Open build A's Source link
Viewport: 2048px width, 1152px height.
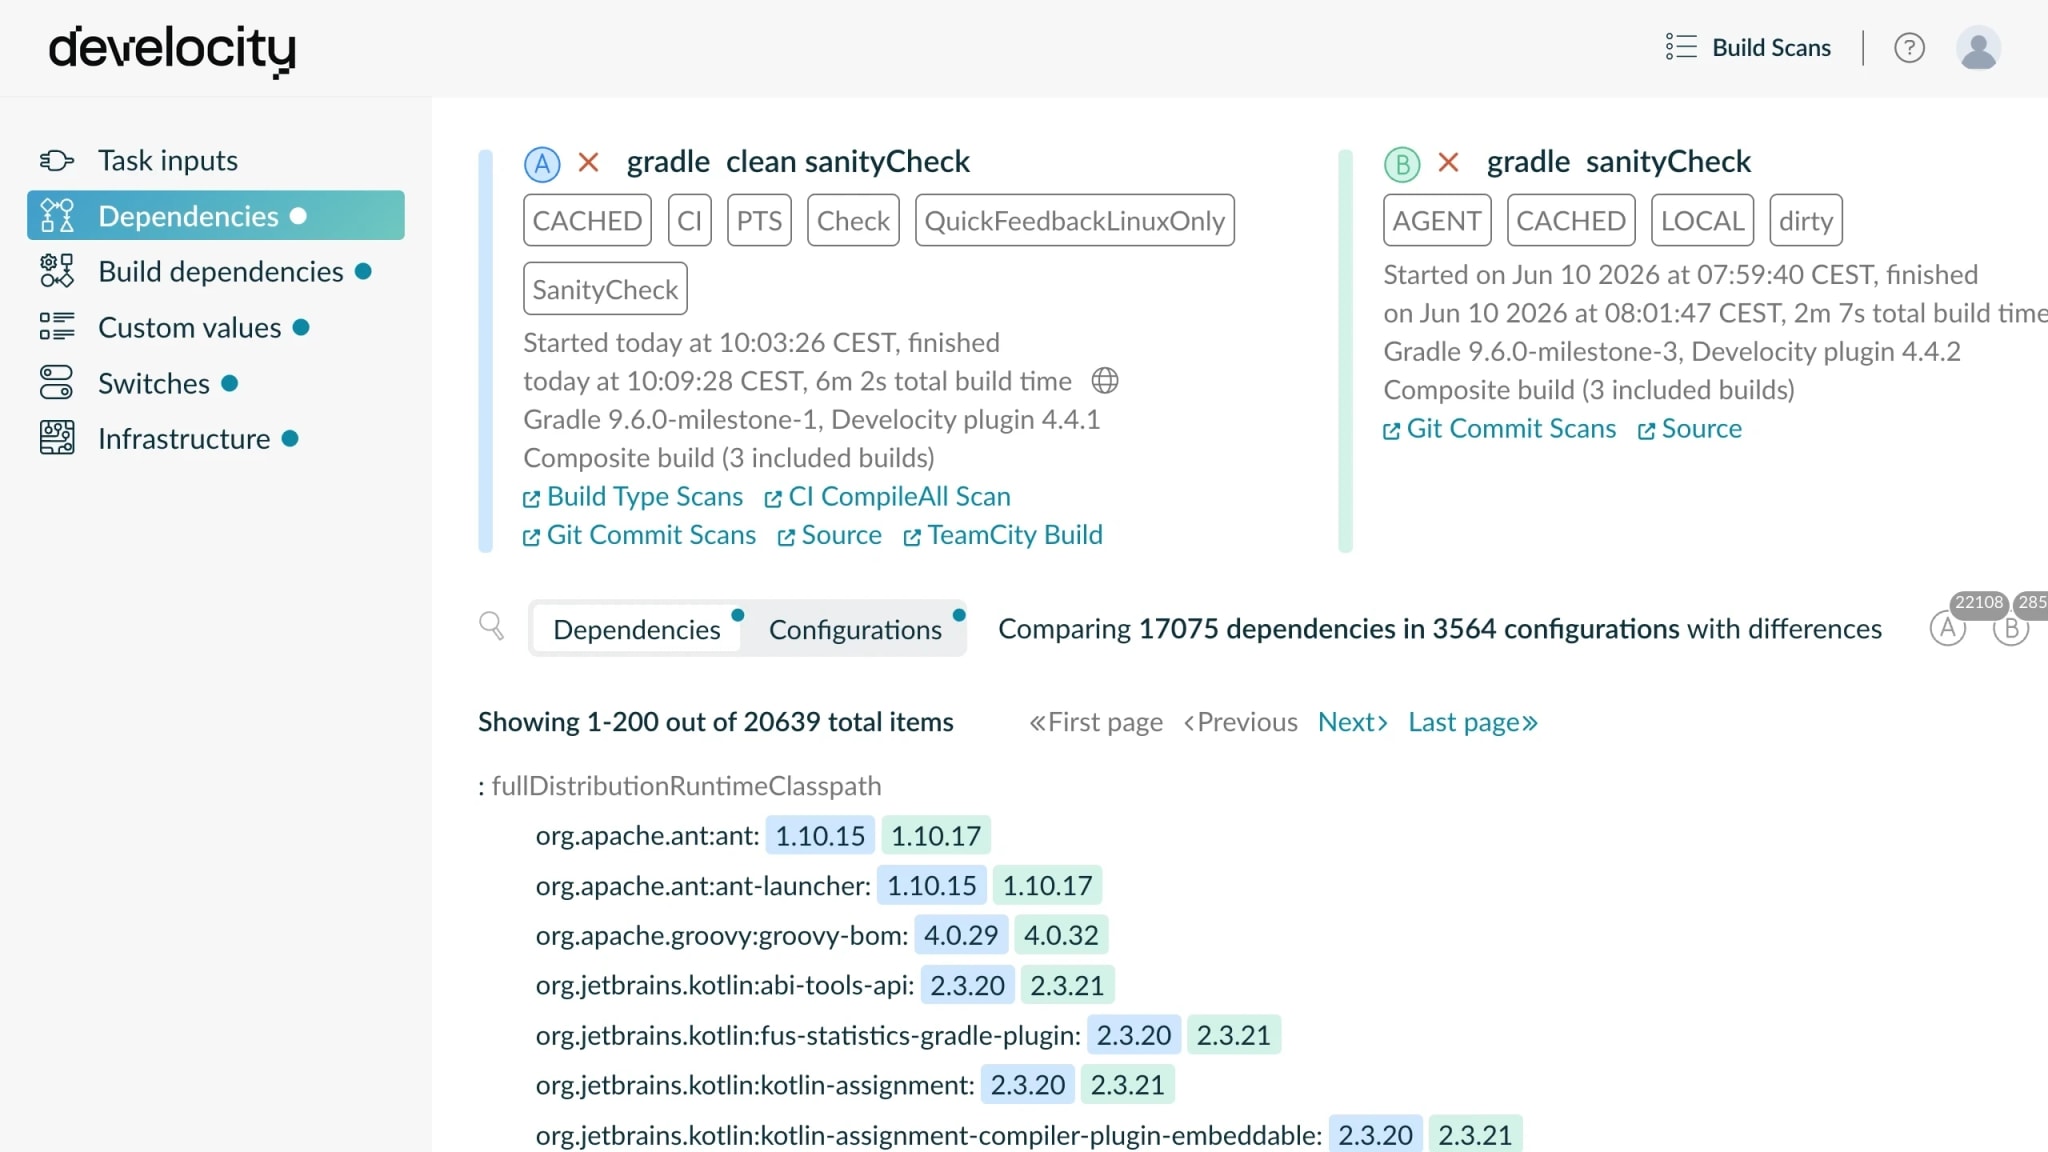tap(830, 535)
